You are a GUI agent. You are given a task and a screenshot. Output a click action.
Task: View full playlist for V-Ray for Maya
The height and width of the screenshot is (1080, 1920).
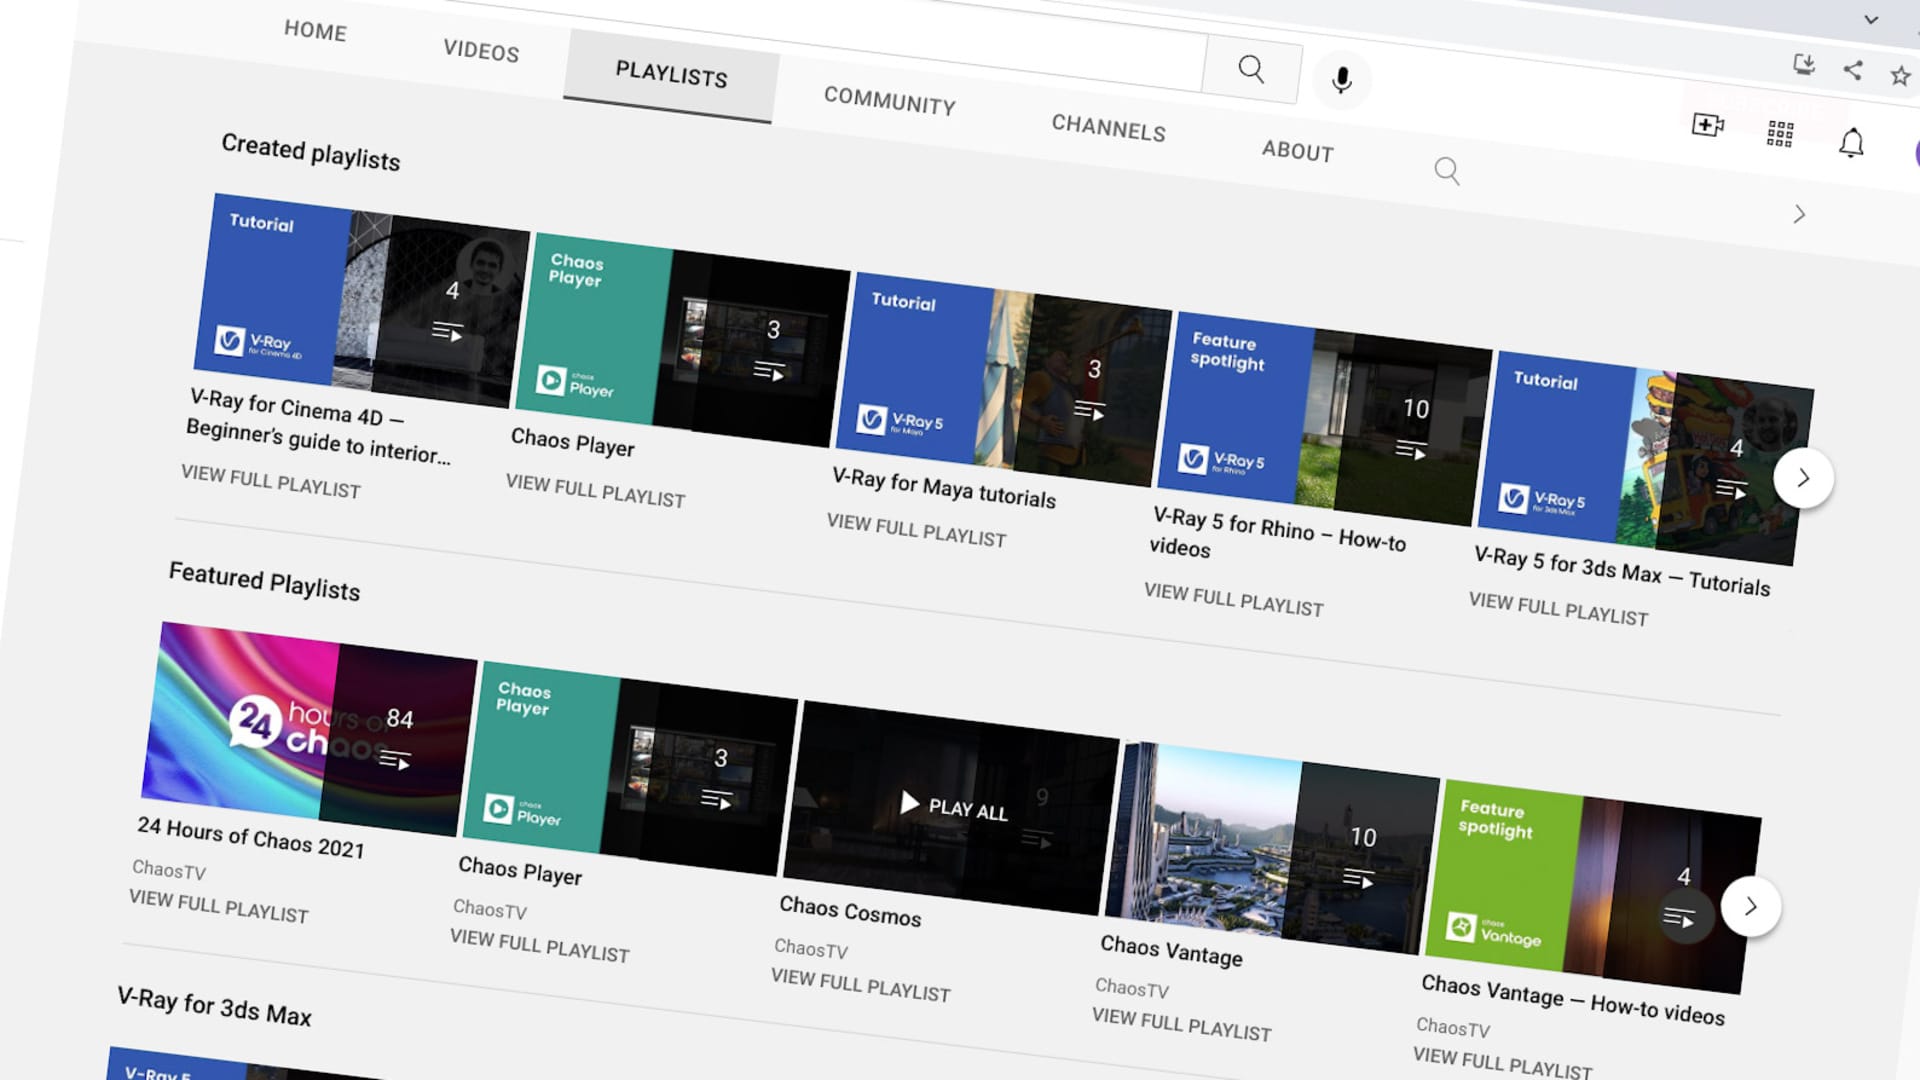[916, 530]
